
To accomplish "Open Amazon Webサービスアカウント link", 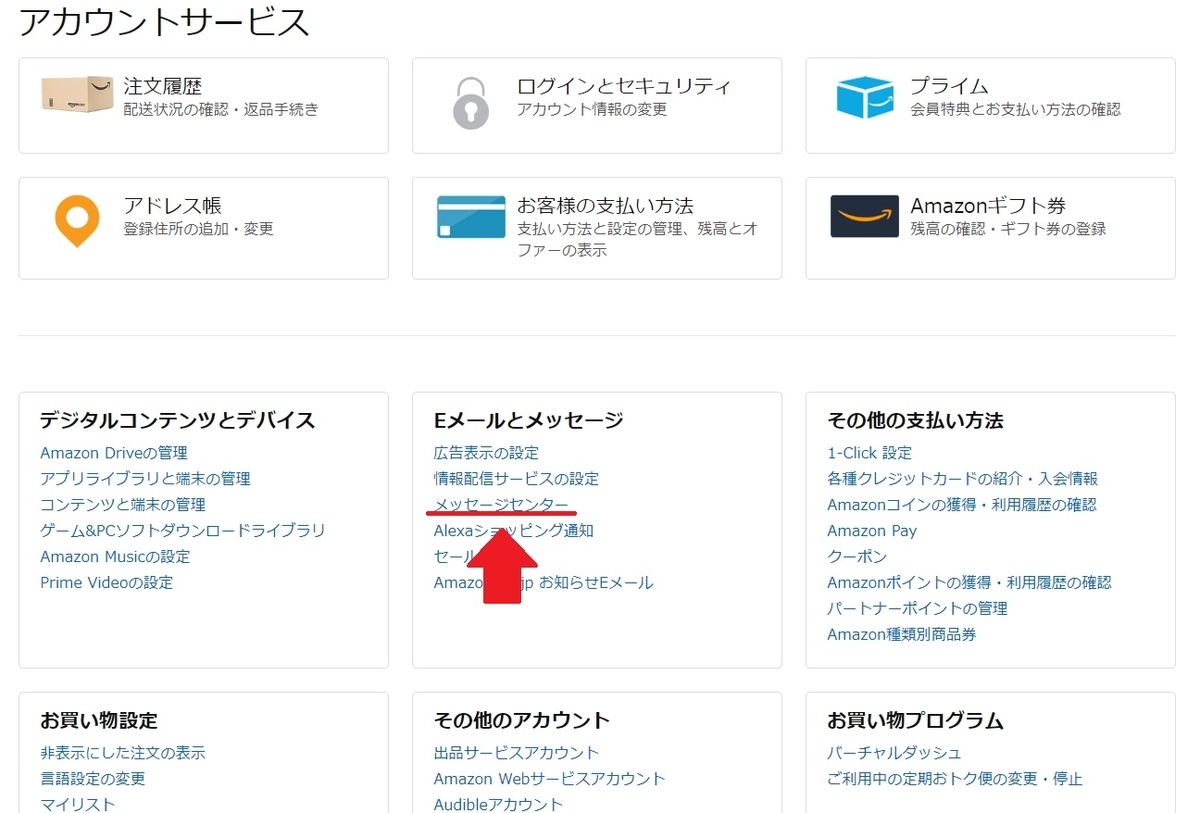I will tap(550, 779).
